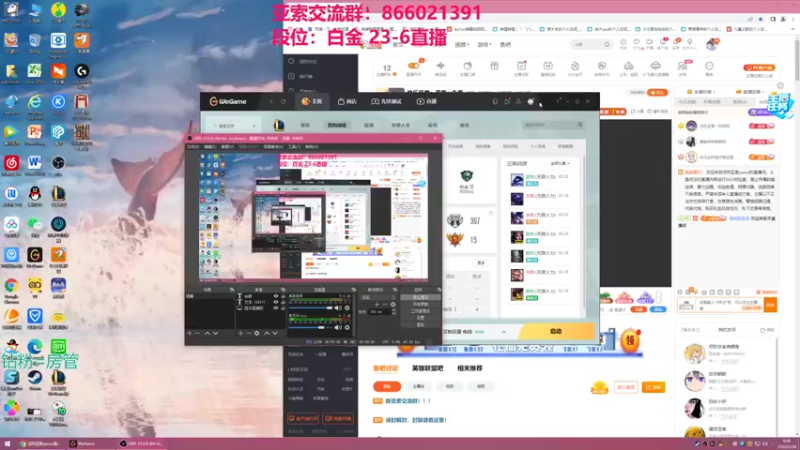Move the OBS scene down
The image size is (800, 450).
tap(215, 333)
